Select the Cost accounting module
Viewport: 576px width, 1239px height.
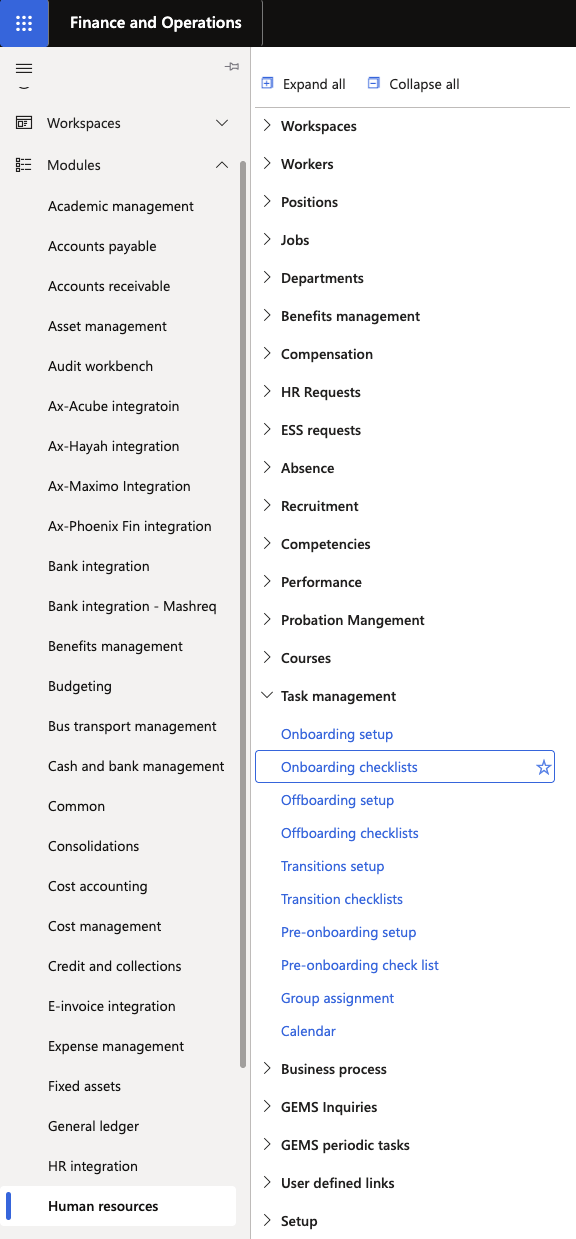point(98,886)
